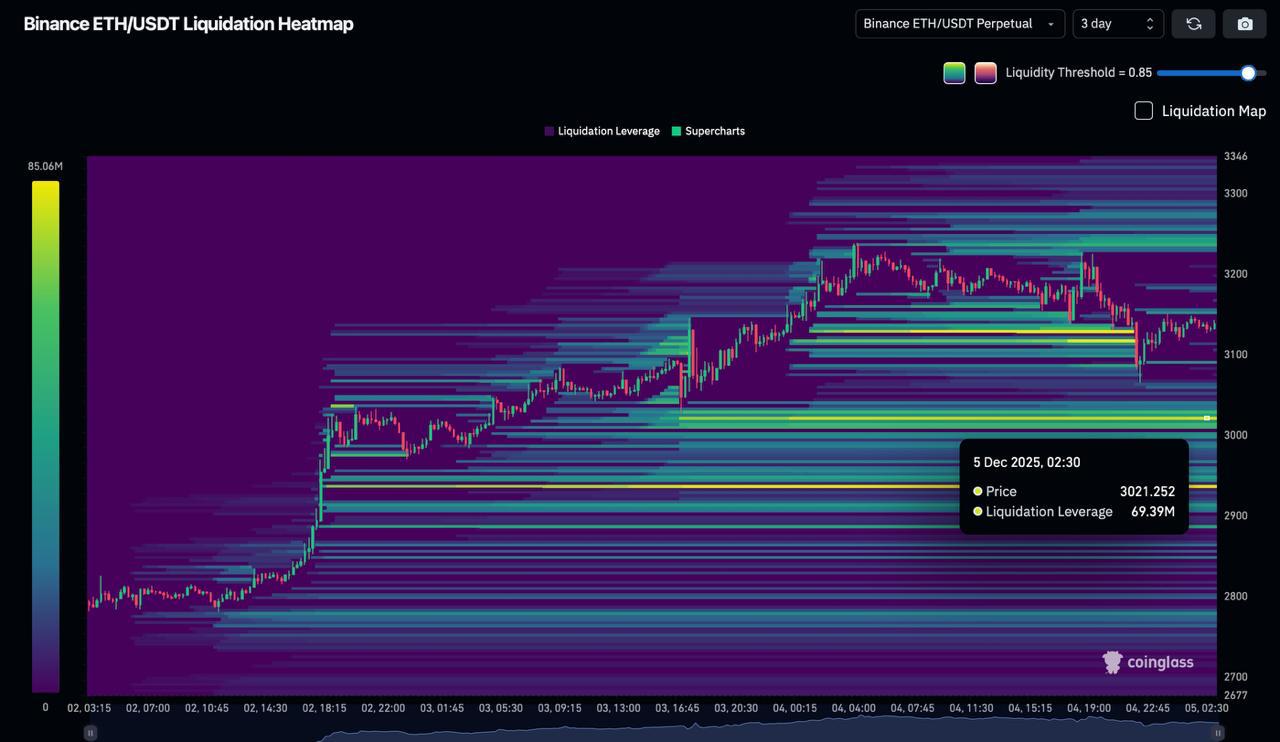
Task: Click the left handle of the bottom time-range bar
Action: [90, 733]
